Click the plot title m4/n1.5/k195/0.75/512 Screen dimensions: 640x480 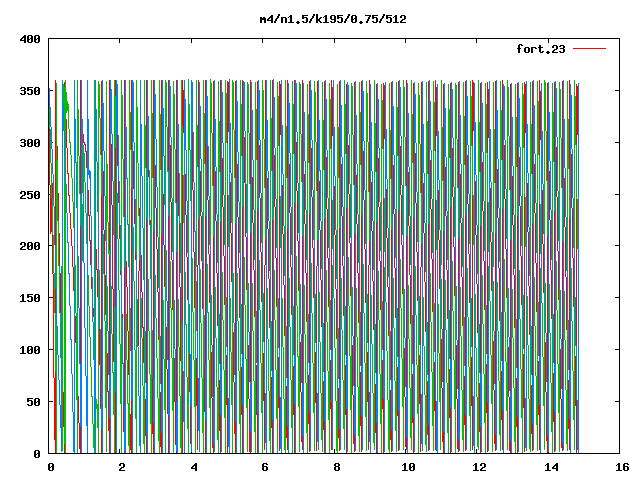click(x=333, y=19)
